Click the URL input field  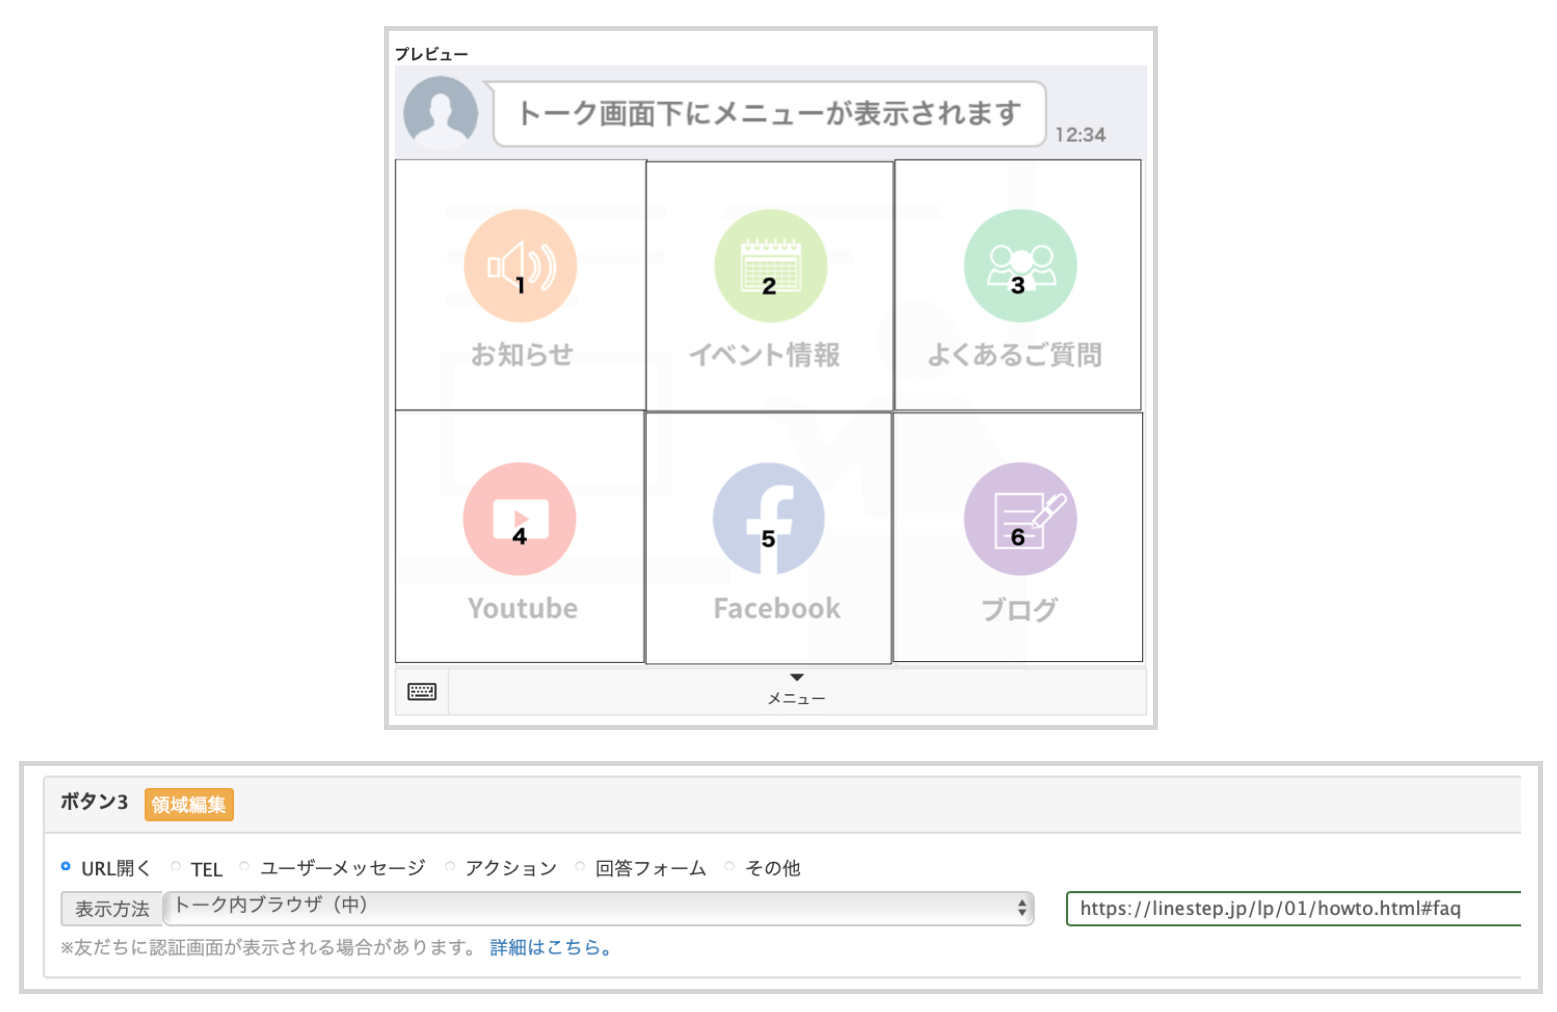[1292, 908]
